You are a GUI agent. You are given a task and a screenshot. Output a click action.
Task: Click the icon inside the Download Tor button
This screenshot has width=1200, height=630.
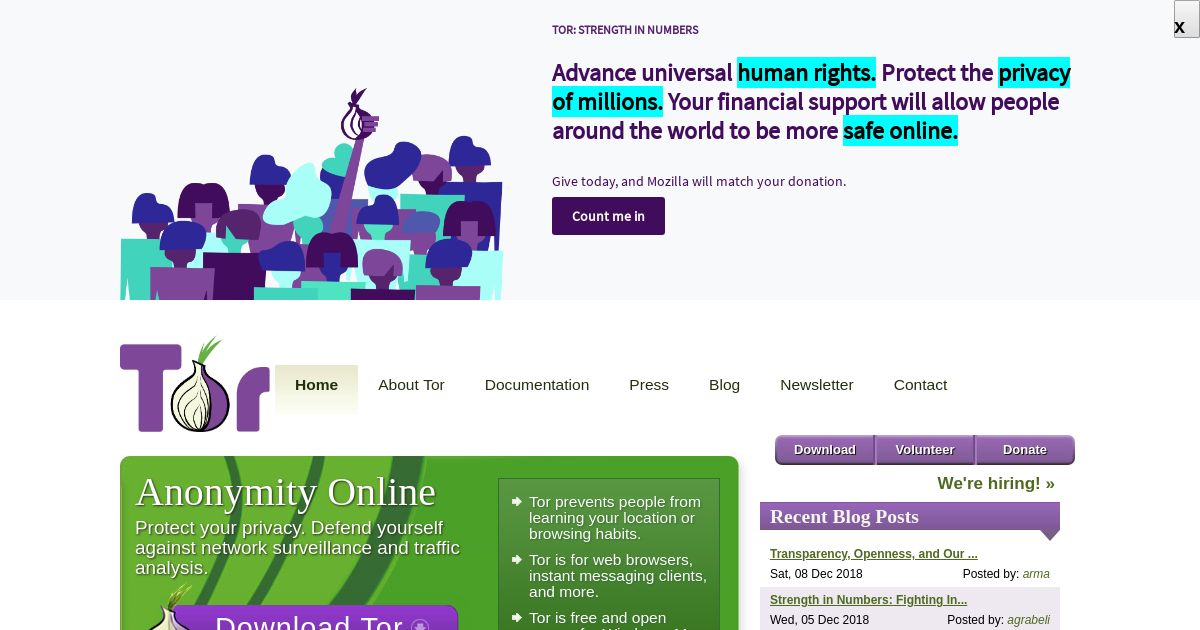tap(420, 625)
